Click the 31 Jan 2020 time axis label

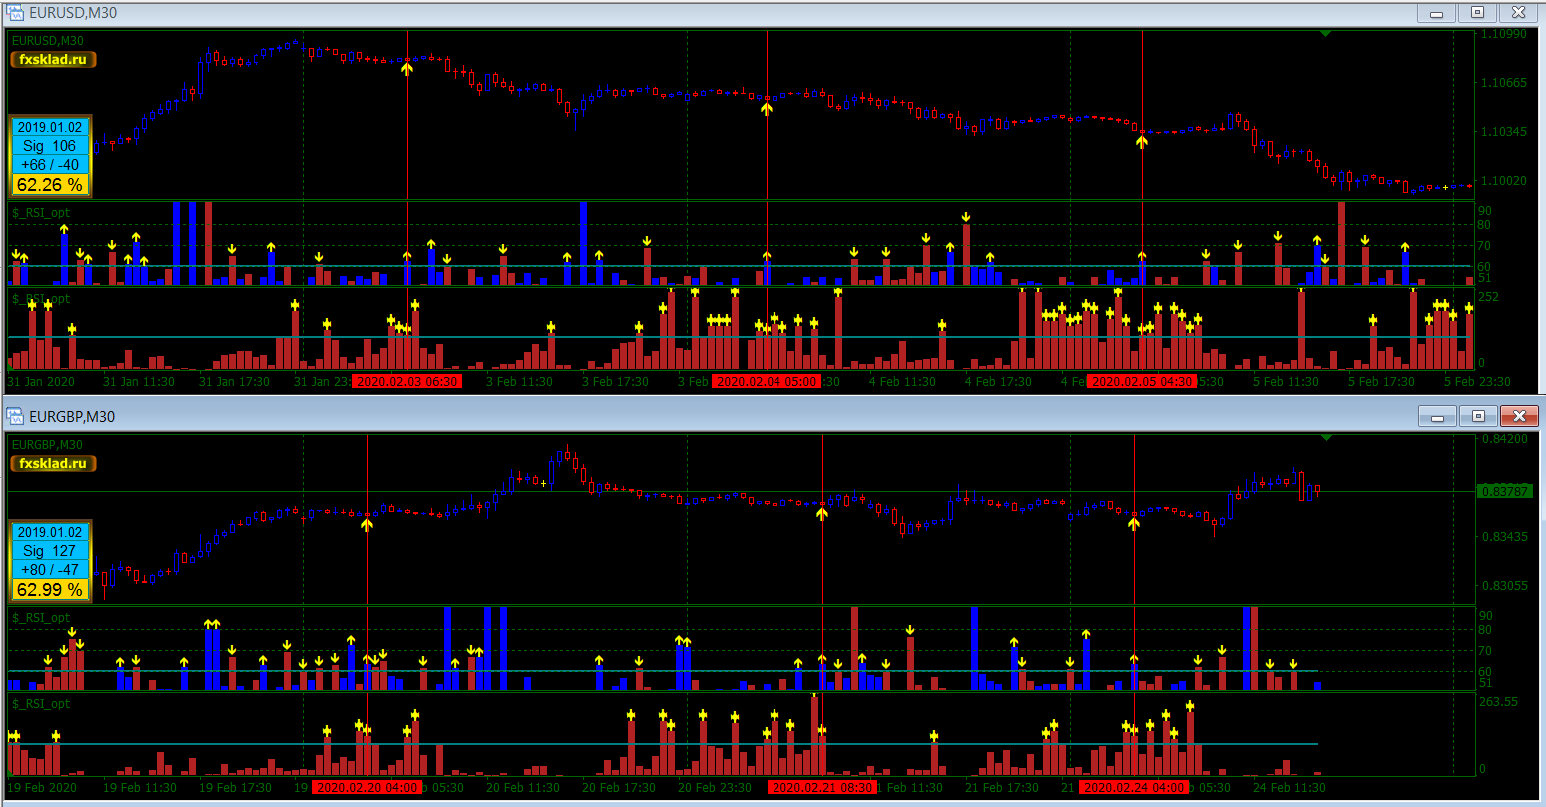coord(41,381)
